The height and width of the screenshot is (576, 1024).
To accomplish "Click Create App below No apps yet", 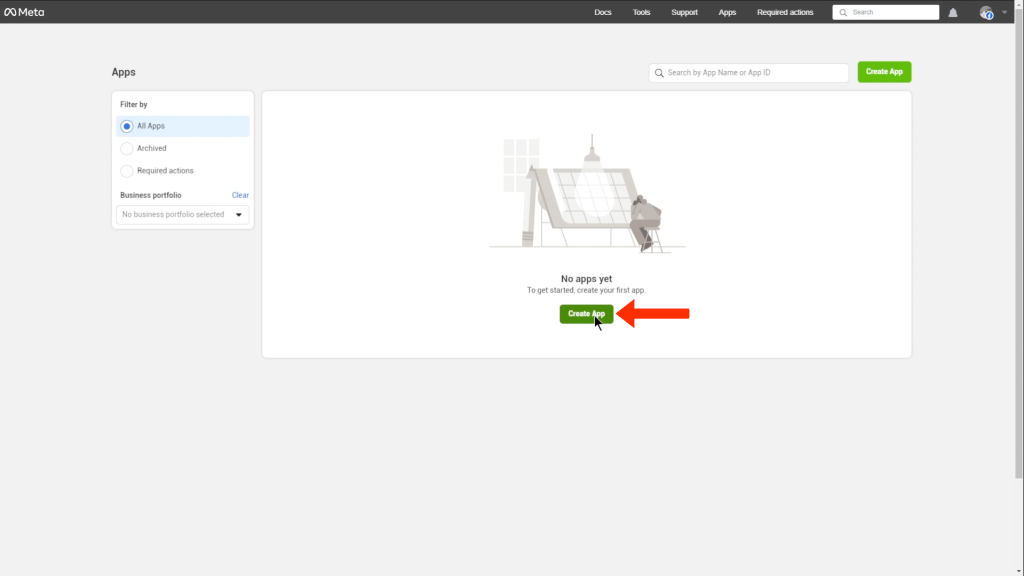I will click(586, 313).
